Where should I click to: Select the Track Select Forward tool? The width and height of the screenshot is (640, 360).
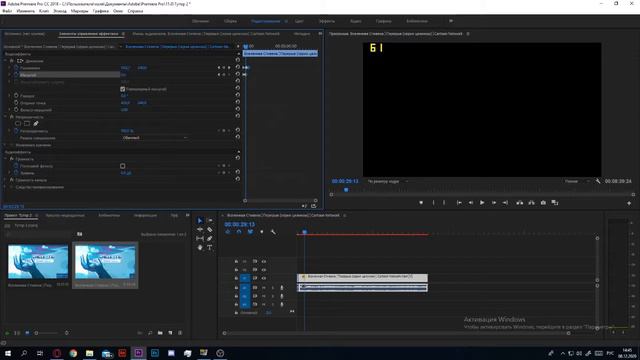coord(209,220)
